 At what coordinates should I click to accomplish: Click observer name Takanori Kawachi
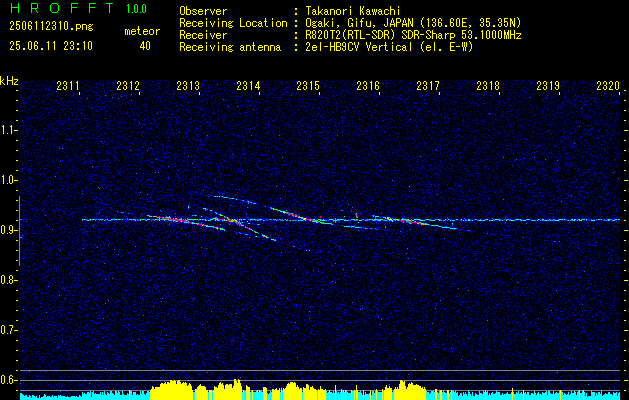tap(353, 11)
